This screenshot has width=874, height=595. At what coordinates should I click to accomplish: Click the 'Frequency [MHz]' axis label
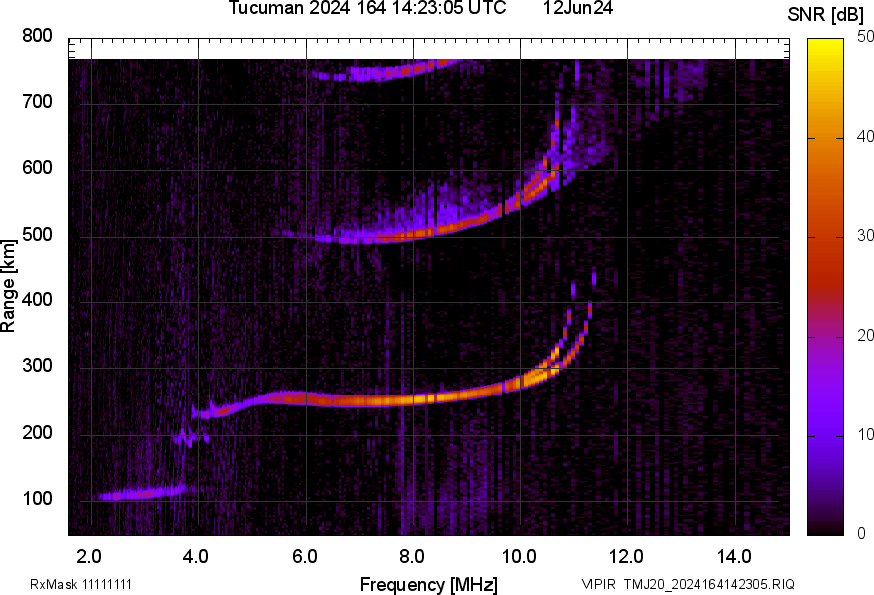429,585
